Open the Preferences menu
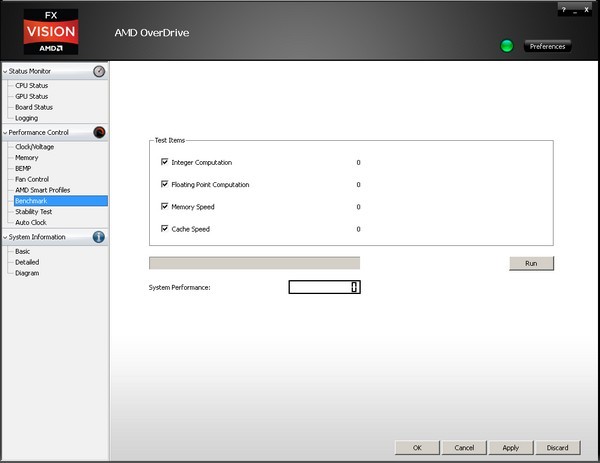 pyautogui.click(x=547, y=46)
